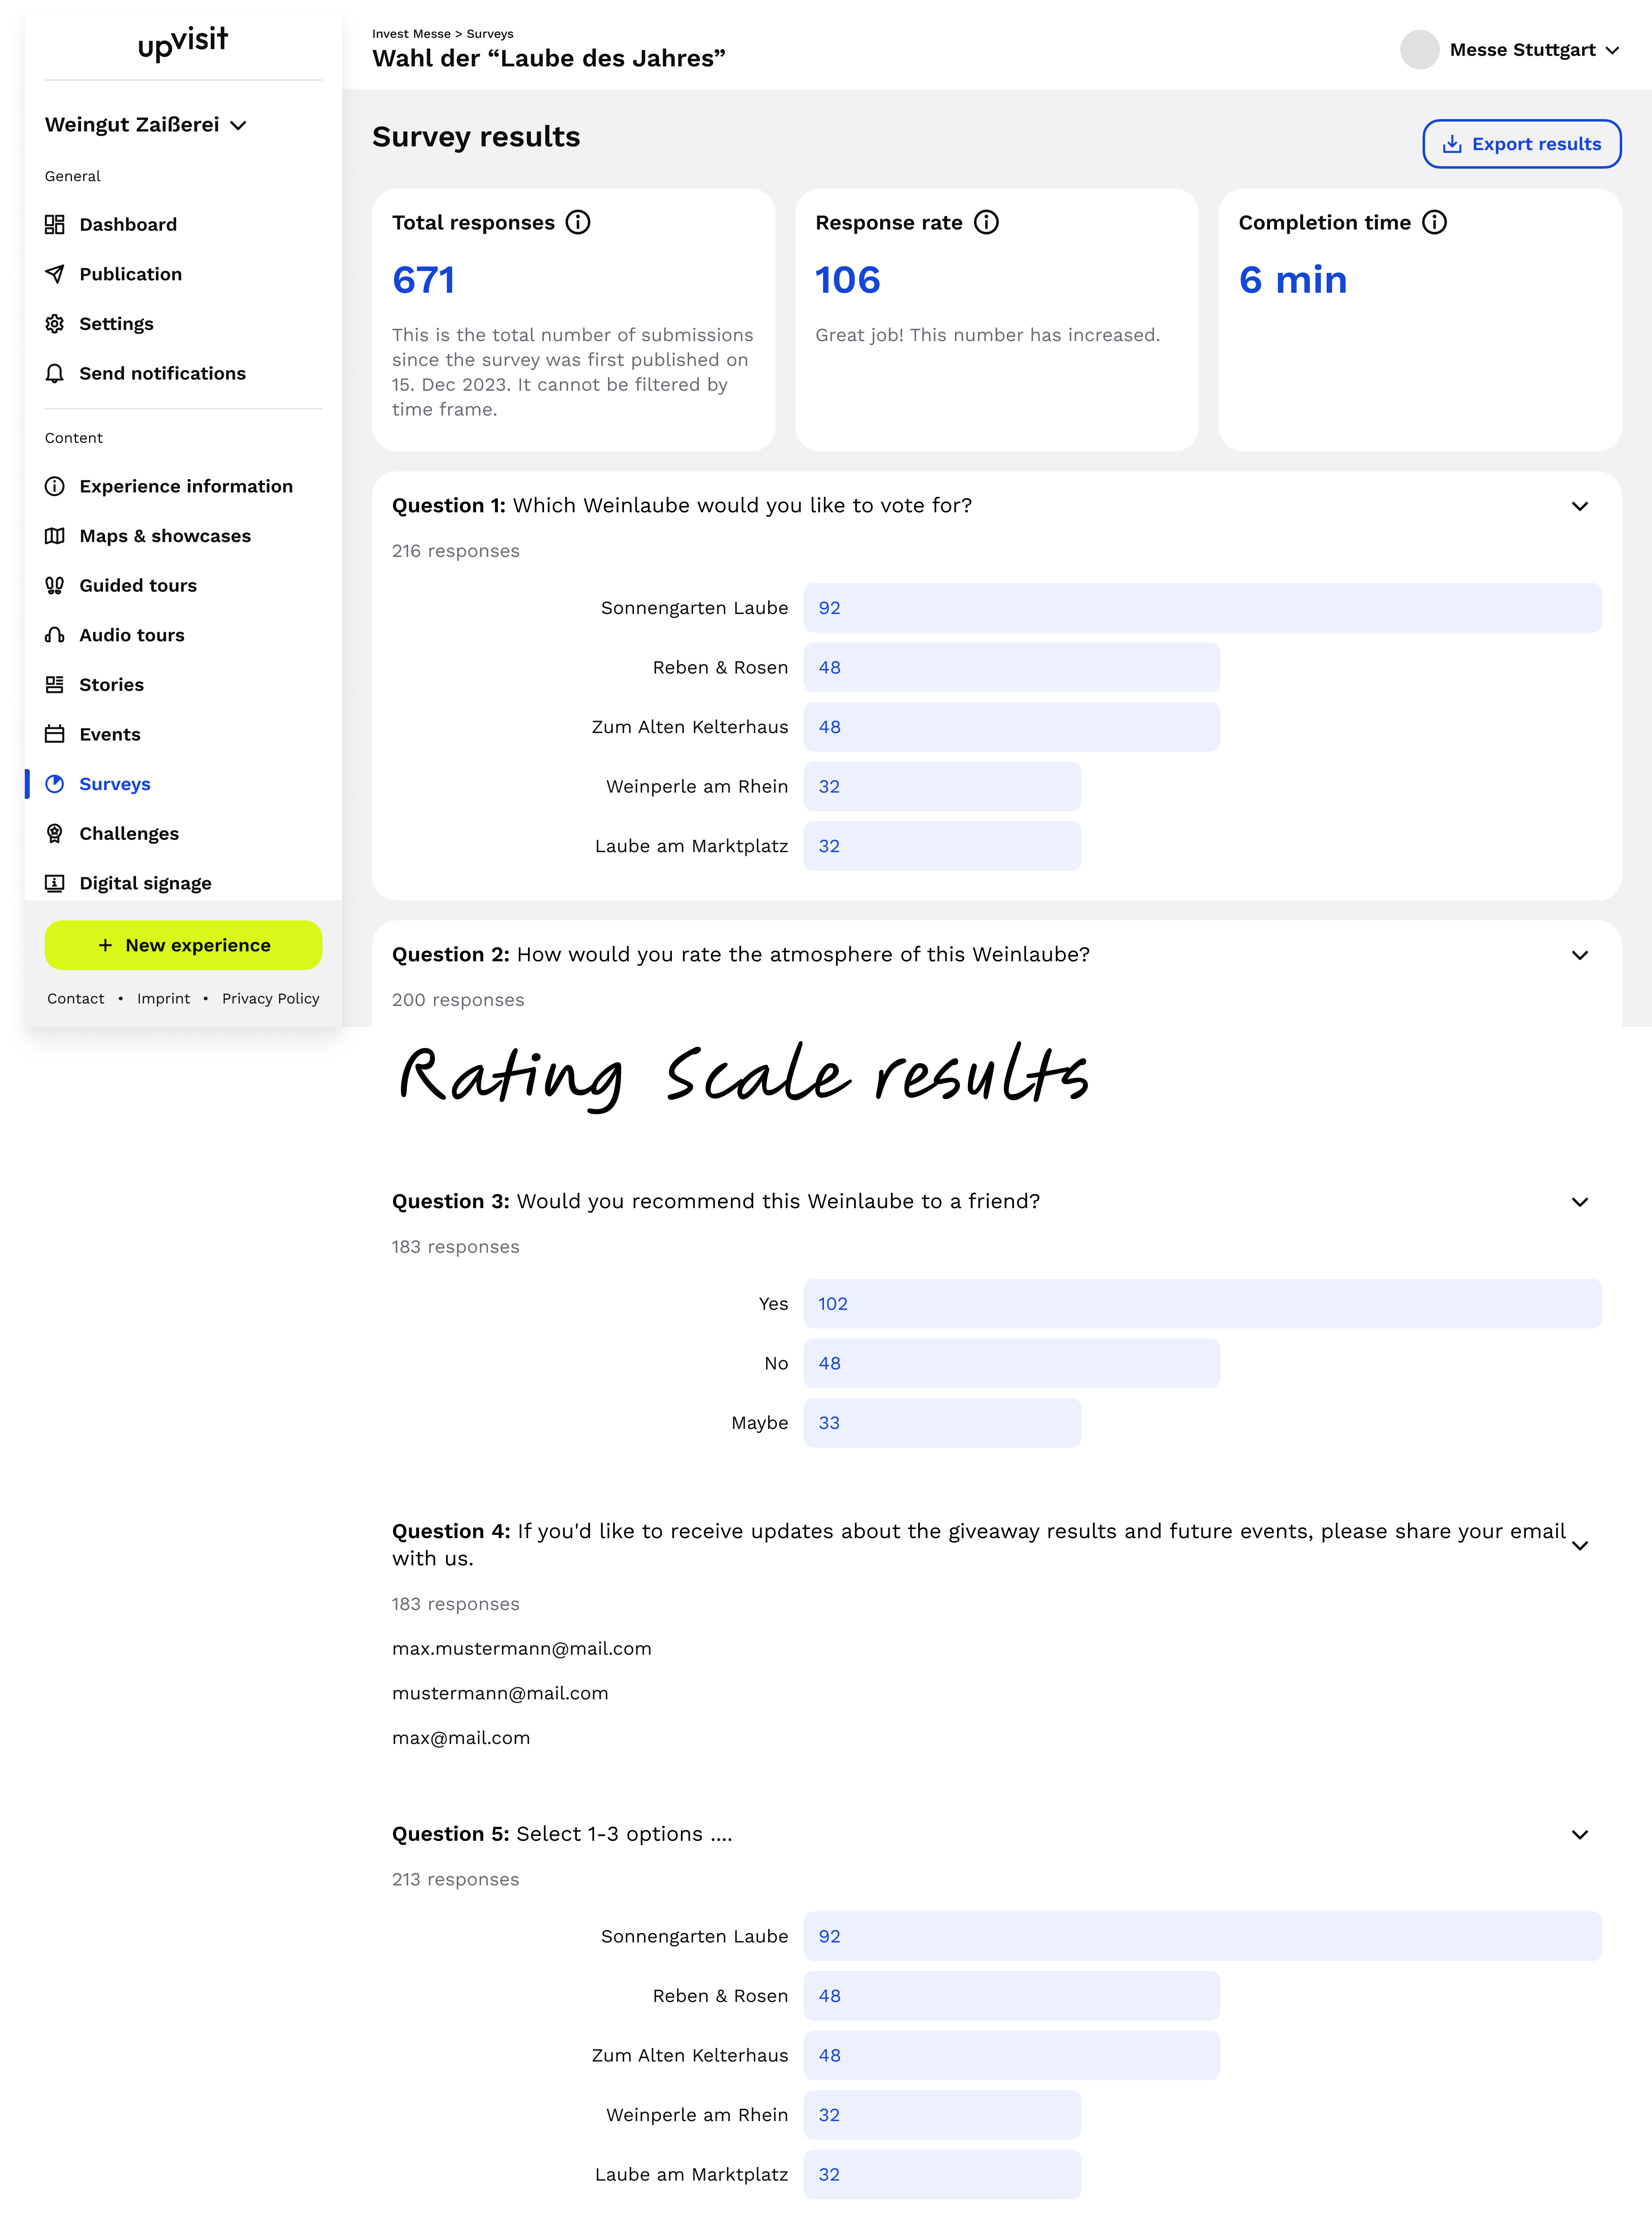The image size is (1652, 2229).
Task: Select Surveys in the sidebar
Action: (114, 784)
